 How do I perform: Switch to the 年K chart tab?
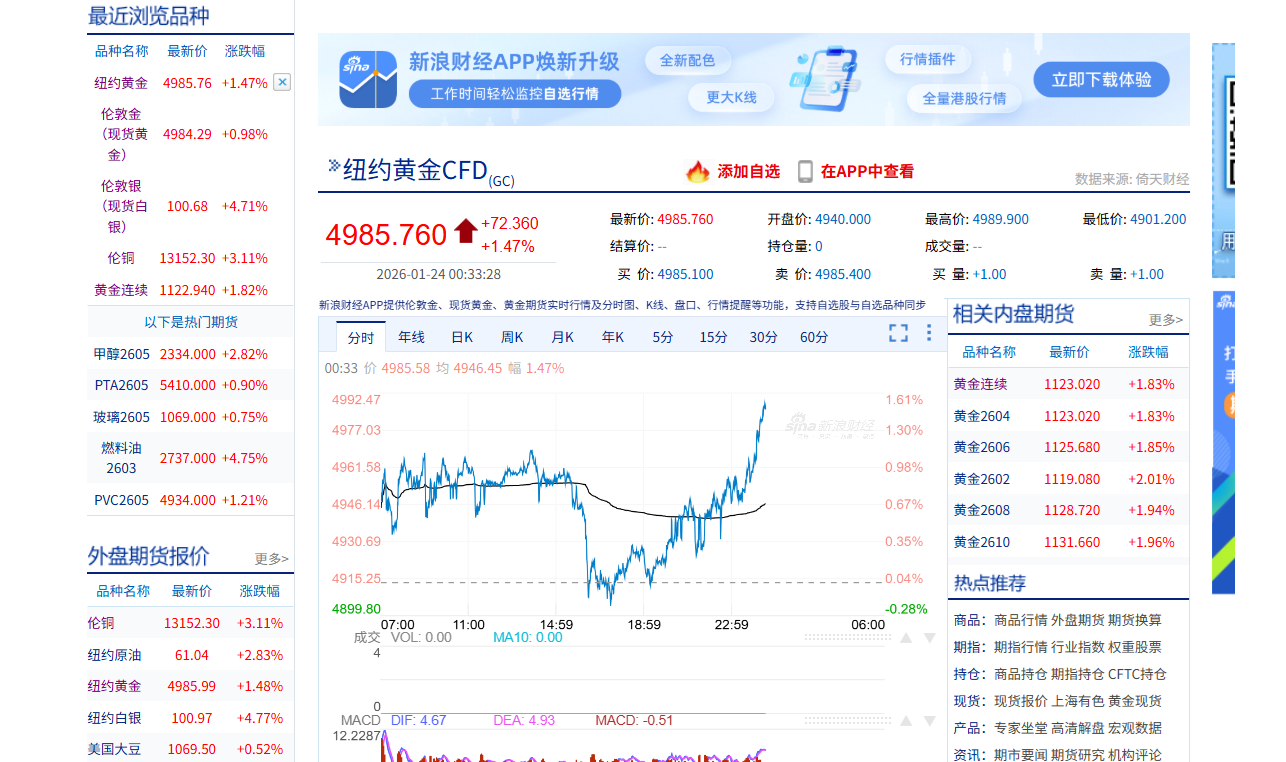tap(613, 337)
